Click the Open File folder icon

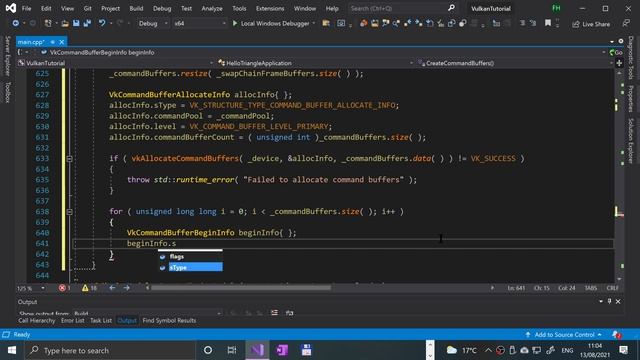[65, 24]
